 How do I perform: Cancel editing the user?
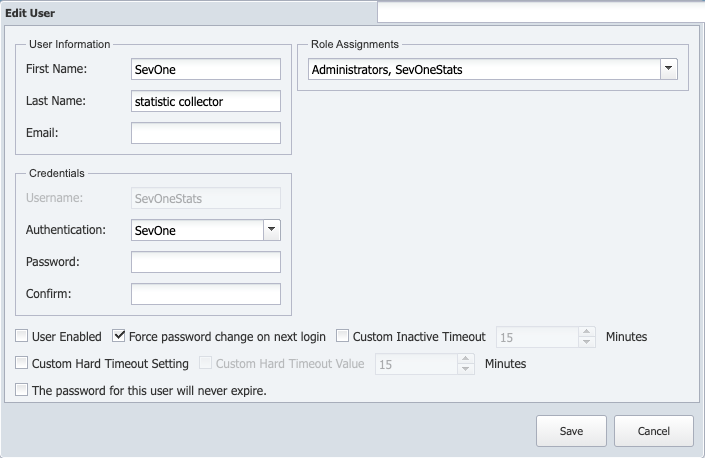654,431
